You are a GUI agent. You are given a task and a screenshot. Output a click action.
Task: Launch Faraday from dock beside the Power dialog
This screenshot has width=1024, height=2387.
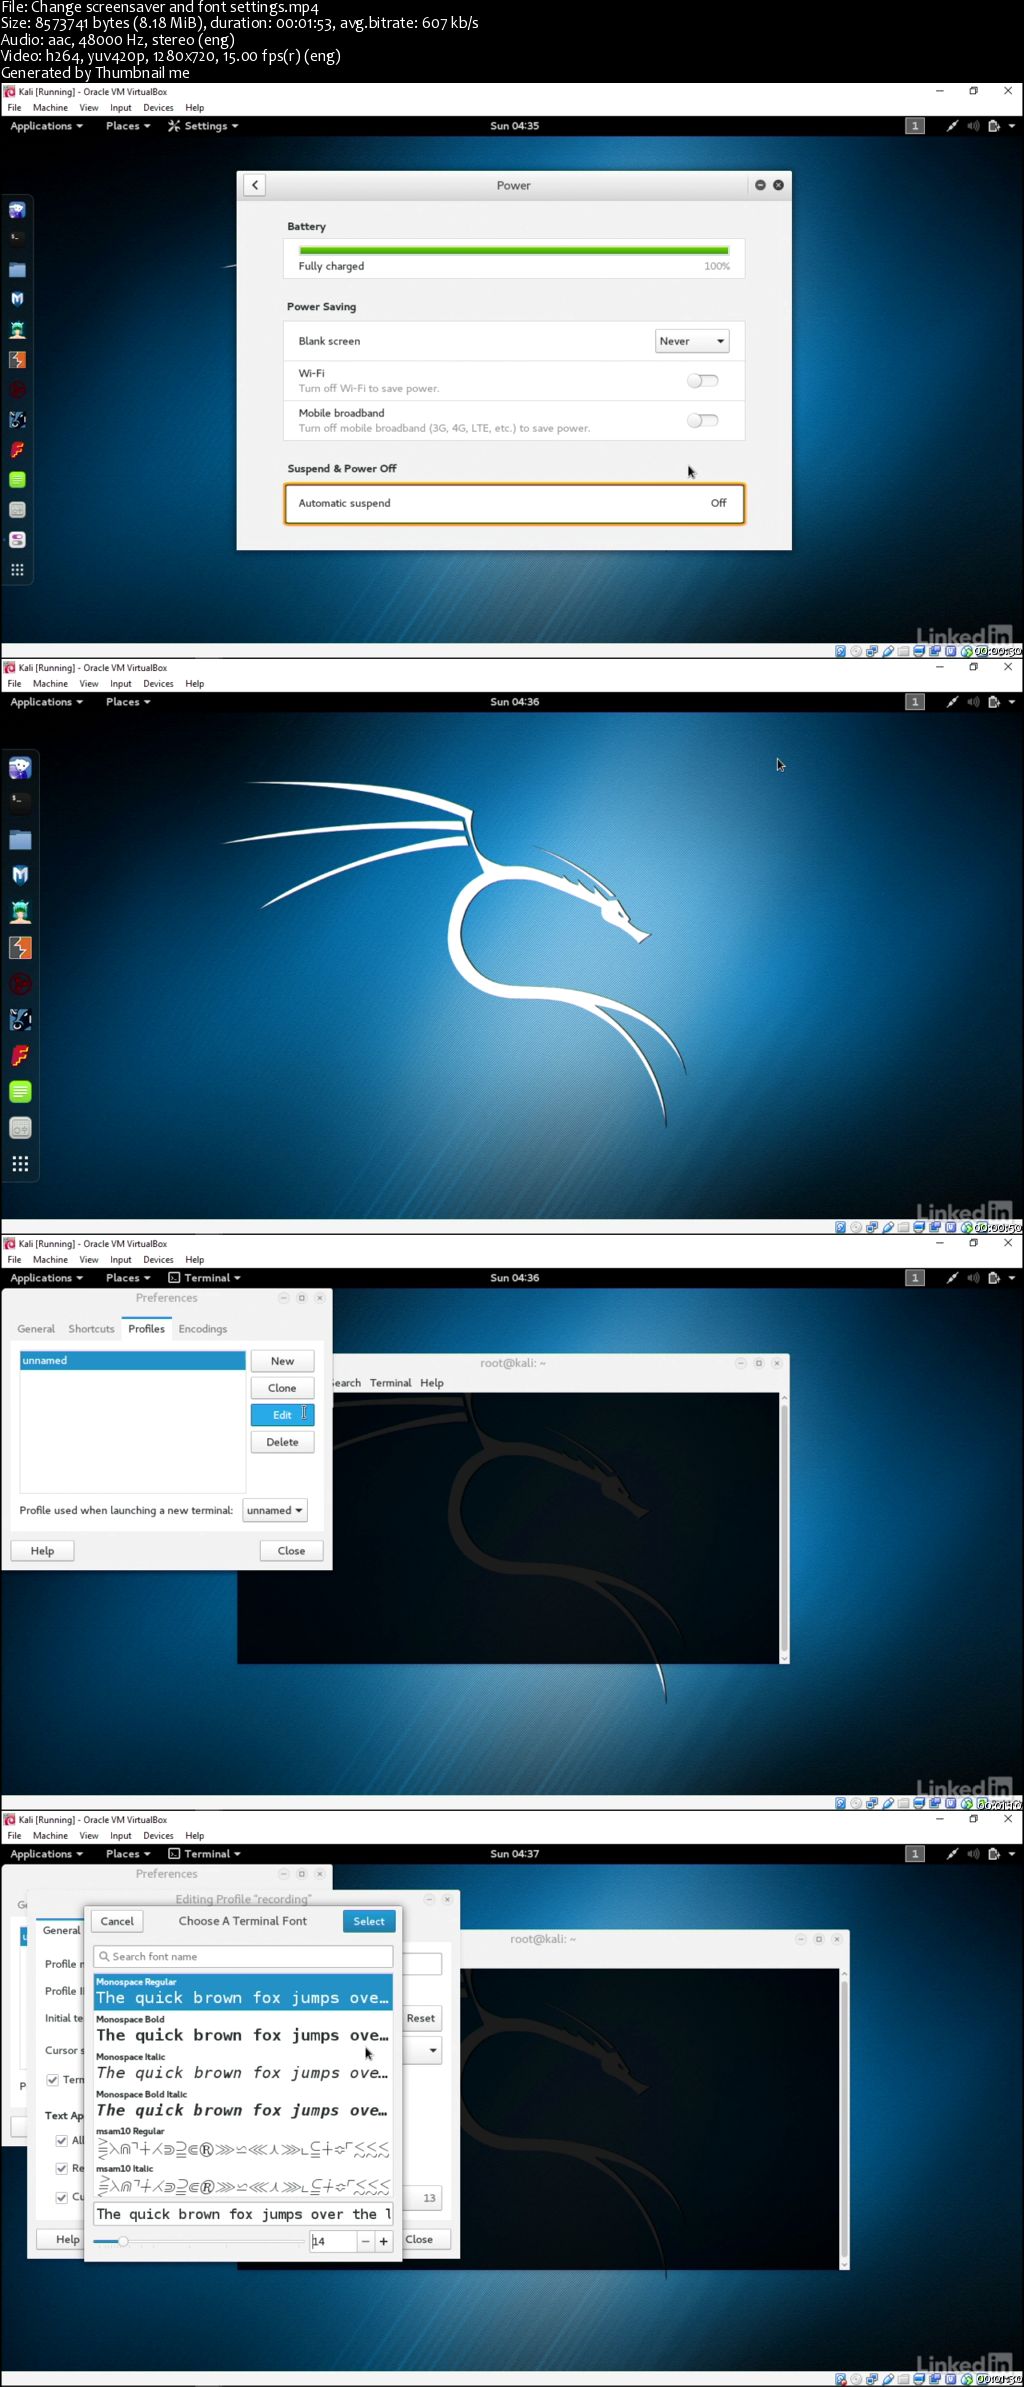click(17, 449)
